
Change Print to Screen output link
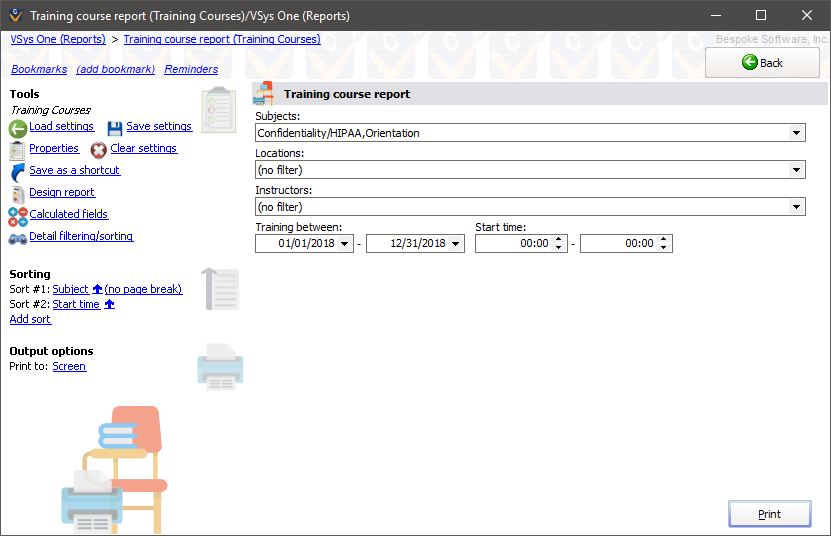click(69, 366)
